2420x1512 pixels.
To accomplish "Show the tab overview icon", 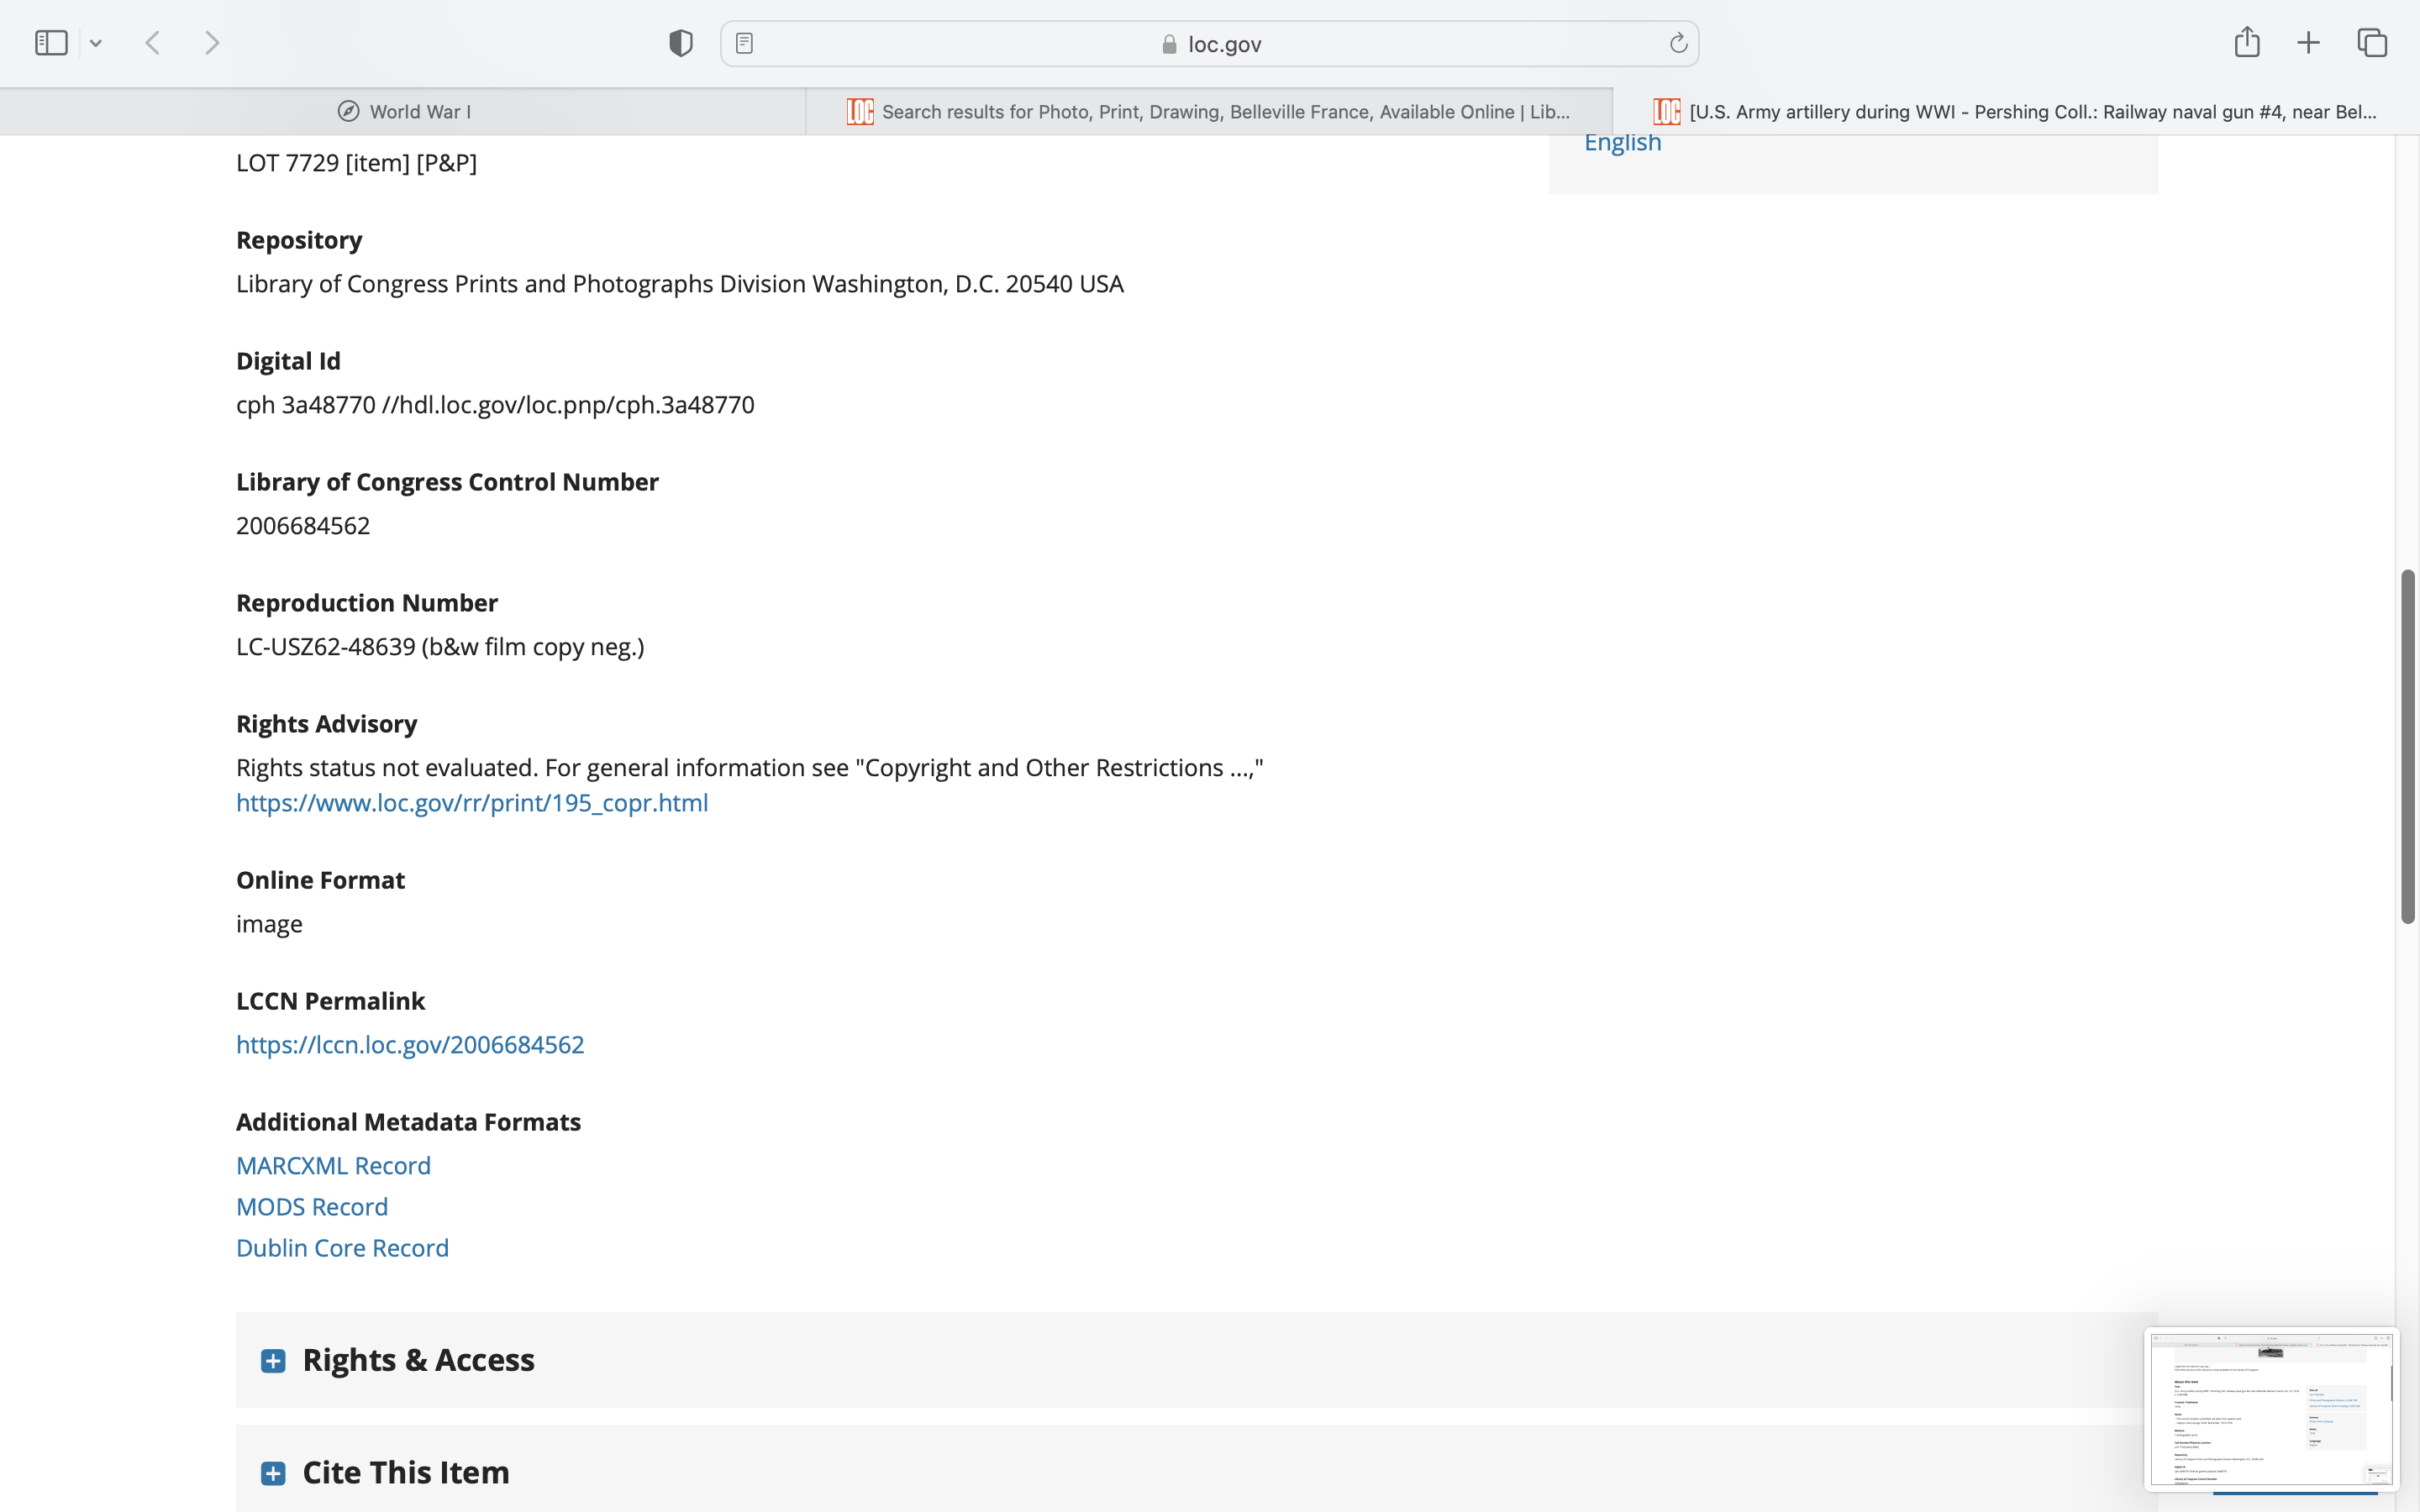I will point(2372,43).
